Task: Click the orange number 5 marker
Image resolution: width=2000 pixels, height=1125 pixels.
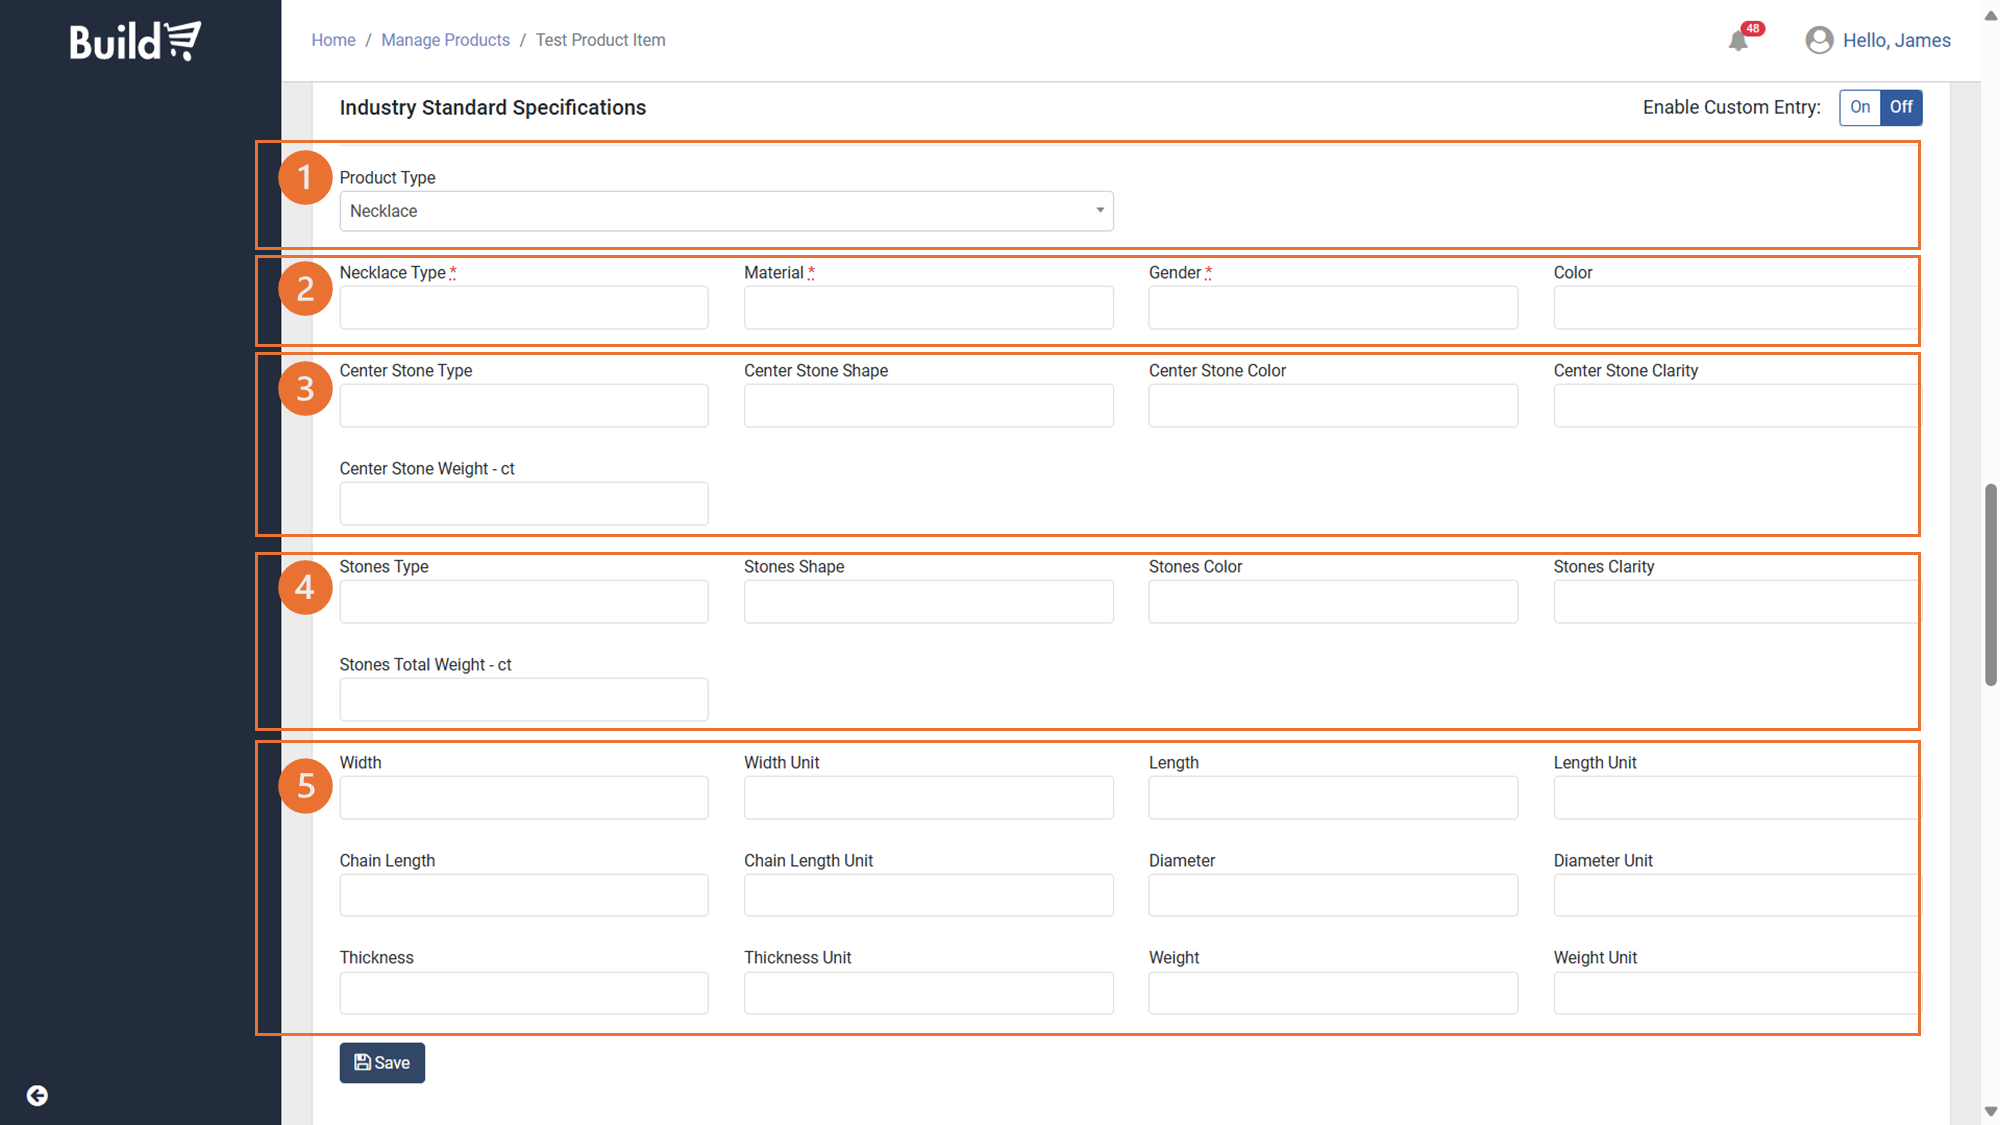Action: (305, 786)
